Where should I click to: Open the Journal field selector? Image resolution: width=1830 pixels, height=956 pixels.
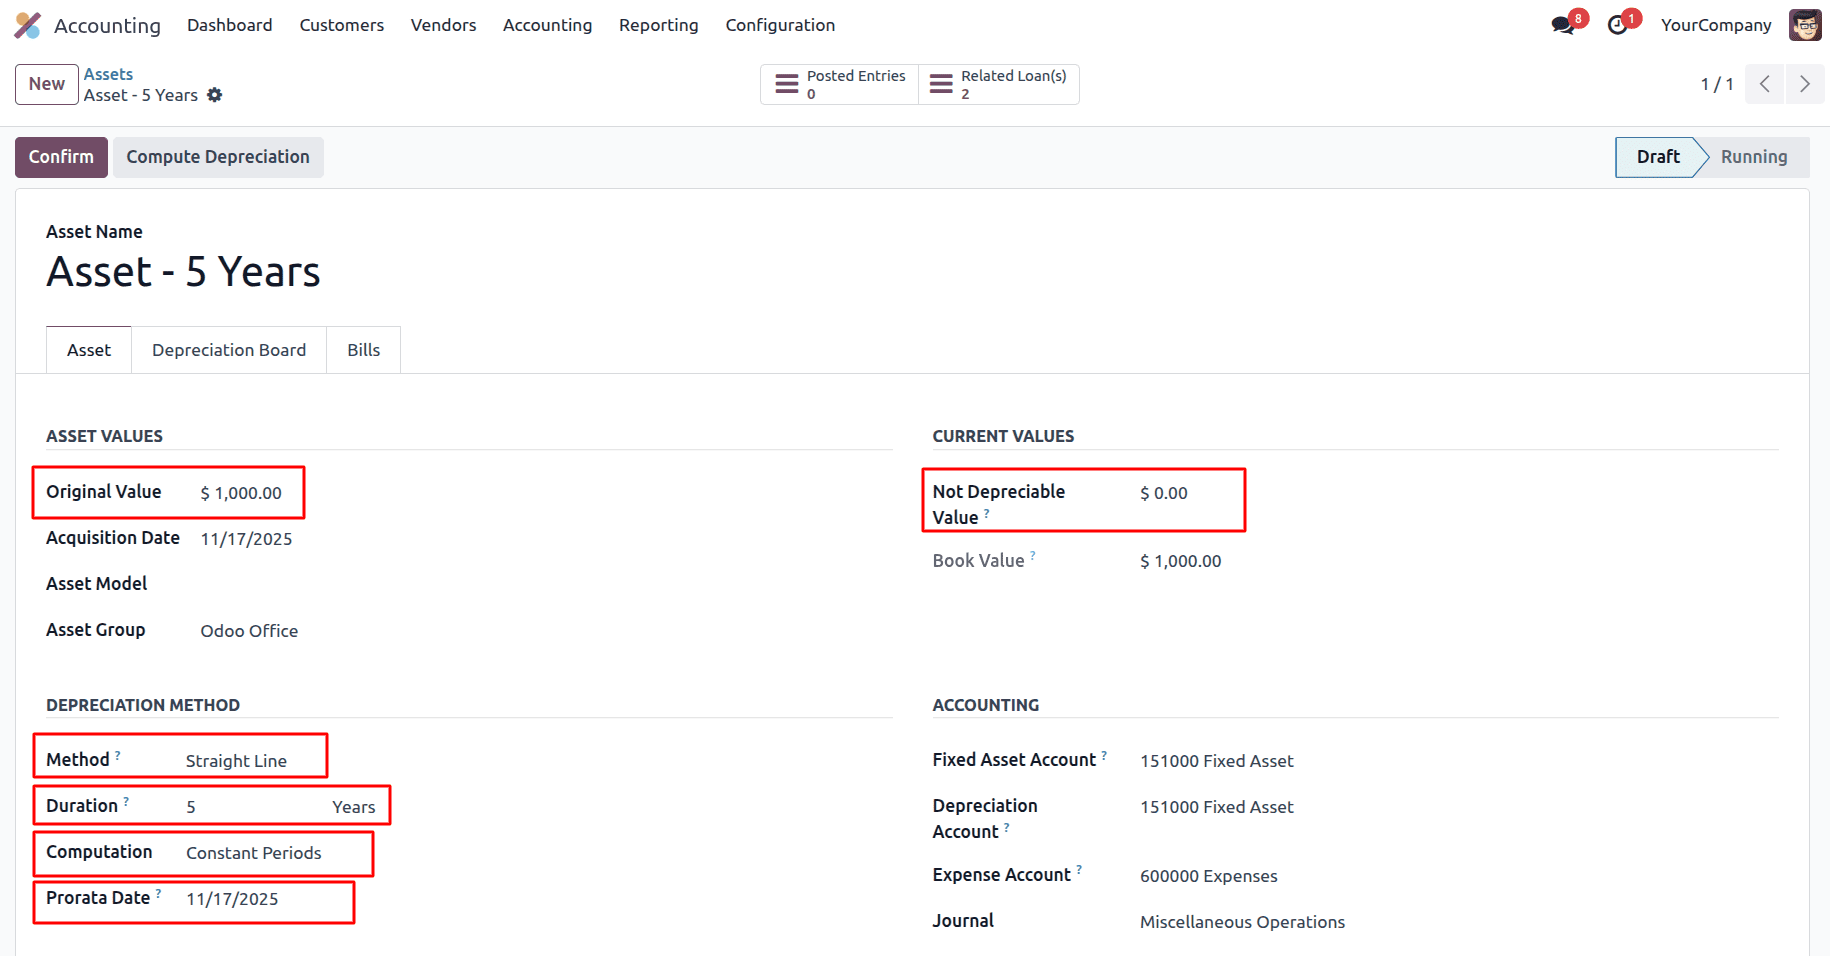1242,921
